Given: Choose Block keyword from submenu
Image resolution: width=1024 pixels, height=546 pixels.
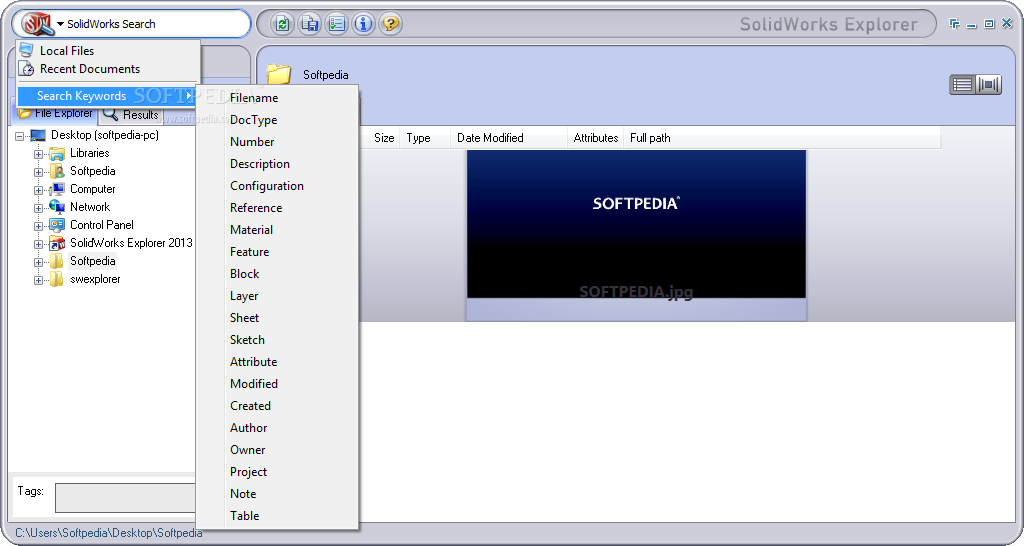Looking at the screenshot, I should 277,274.
